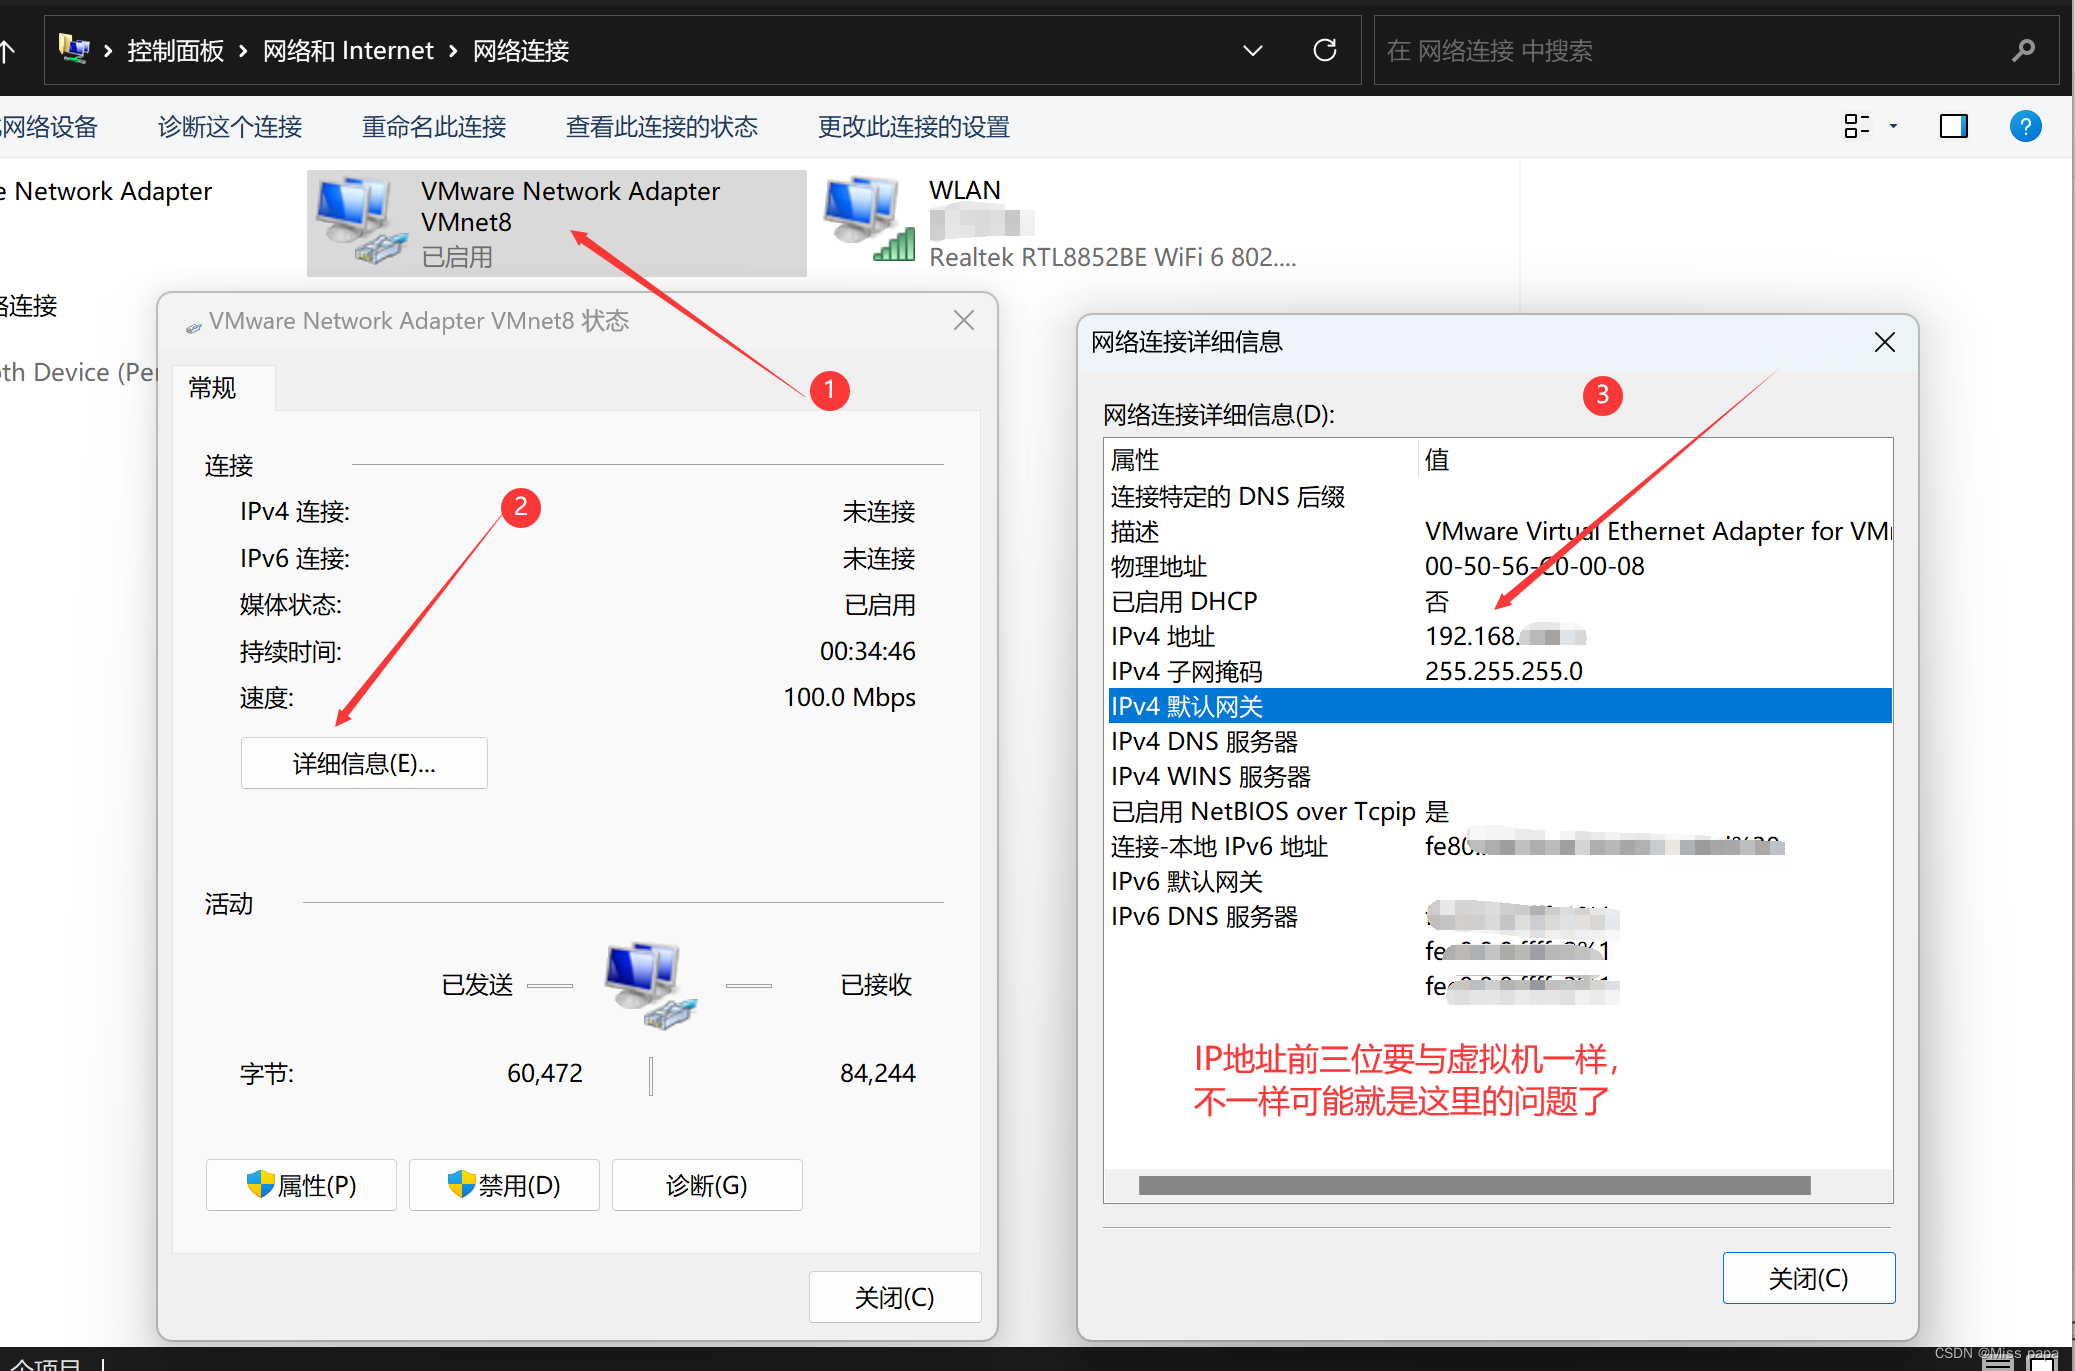Click the search magnifier icon
2075x1371 pixels.
coord(2023,50)
